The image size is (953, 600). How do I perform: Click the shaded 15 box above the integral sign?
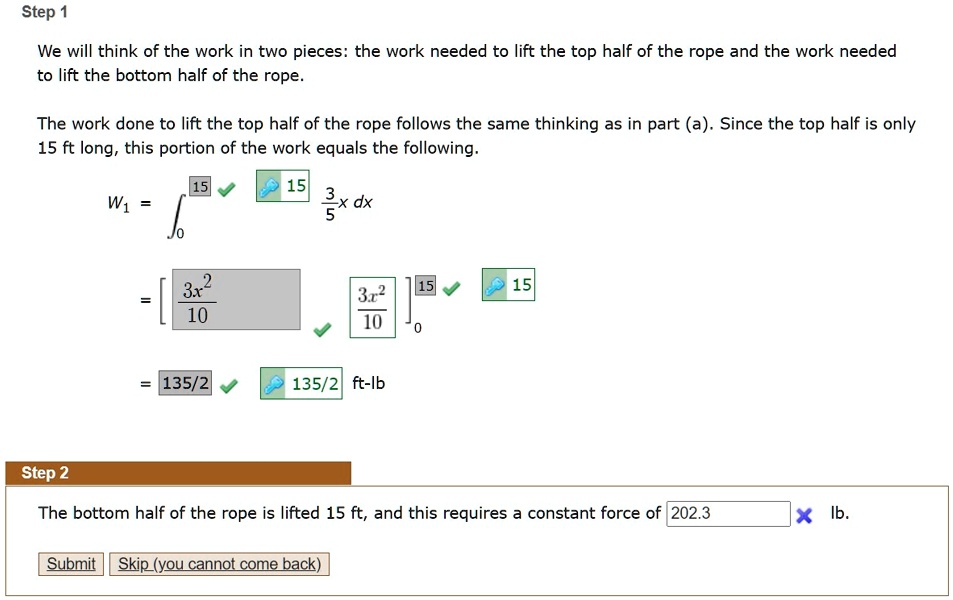coord(199,186)
